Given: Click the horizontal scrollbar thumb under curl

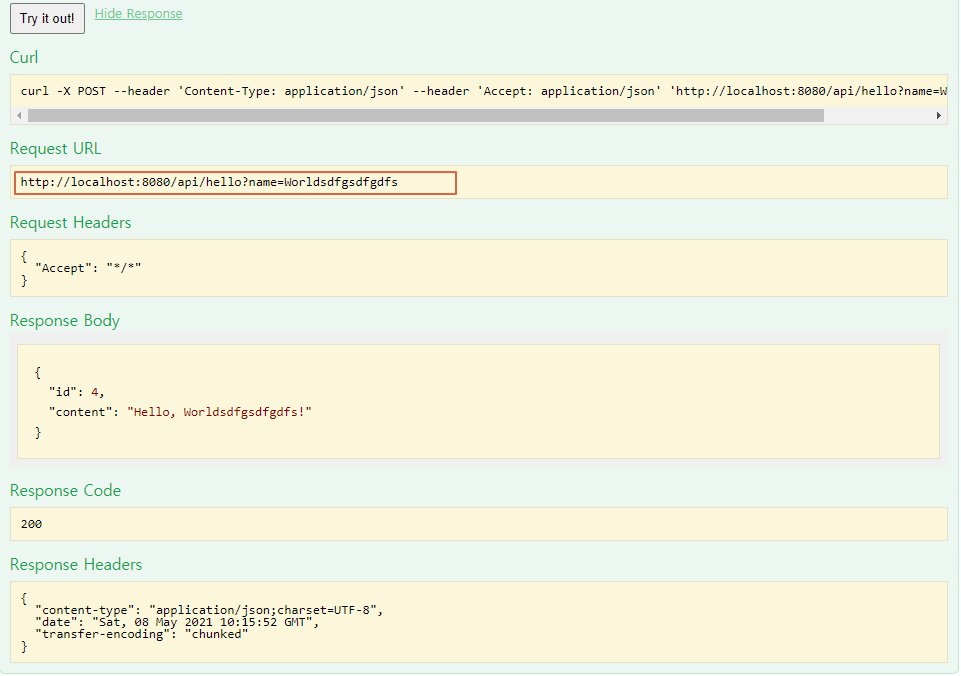Looking at the screenshot, I should 426,115.
